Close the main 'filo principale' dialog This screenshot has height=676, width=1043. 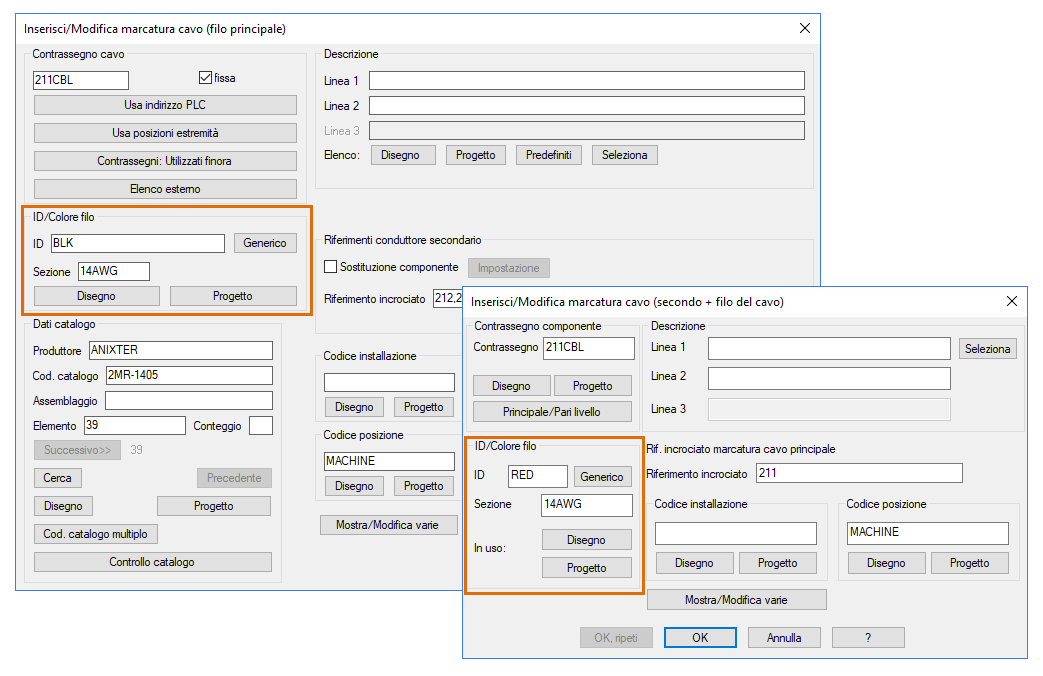point(805,28)
